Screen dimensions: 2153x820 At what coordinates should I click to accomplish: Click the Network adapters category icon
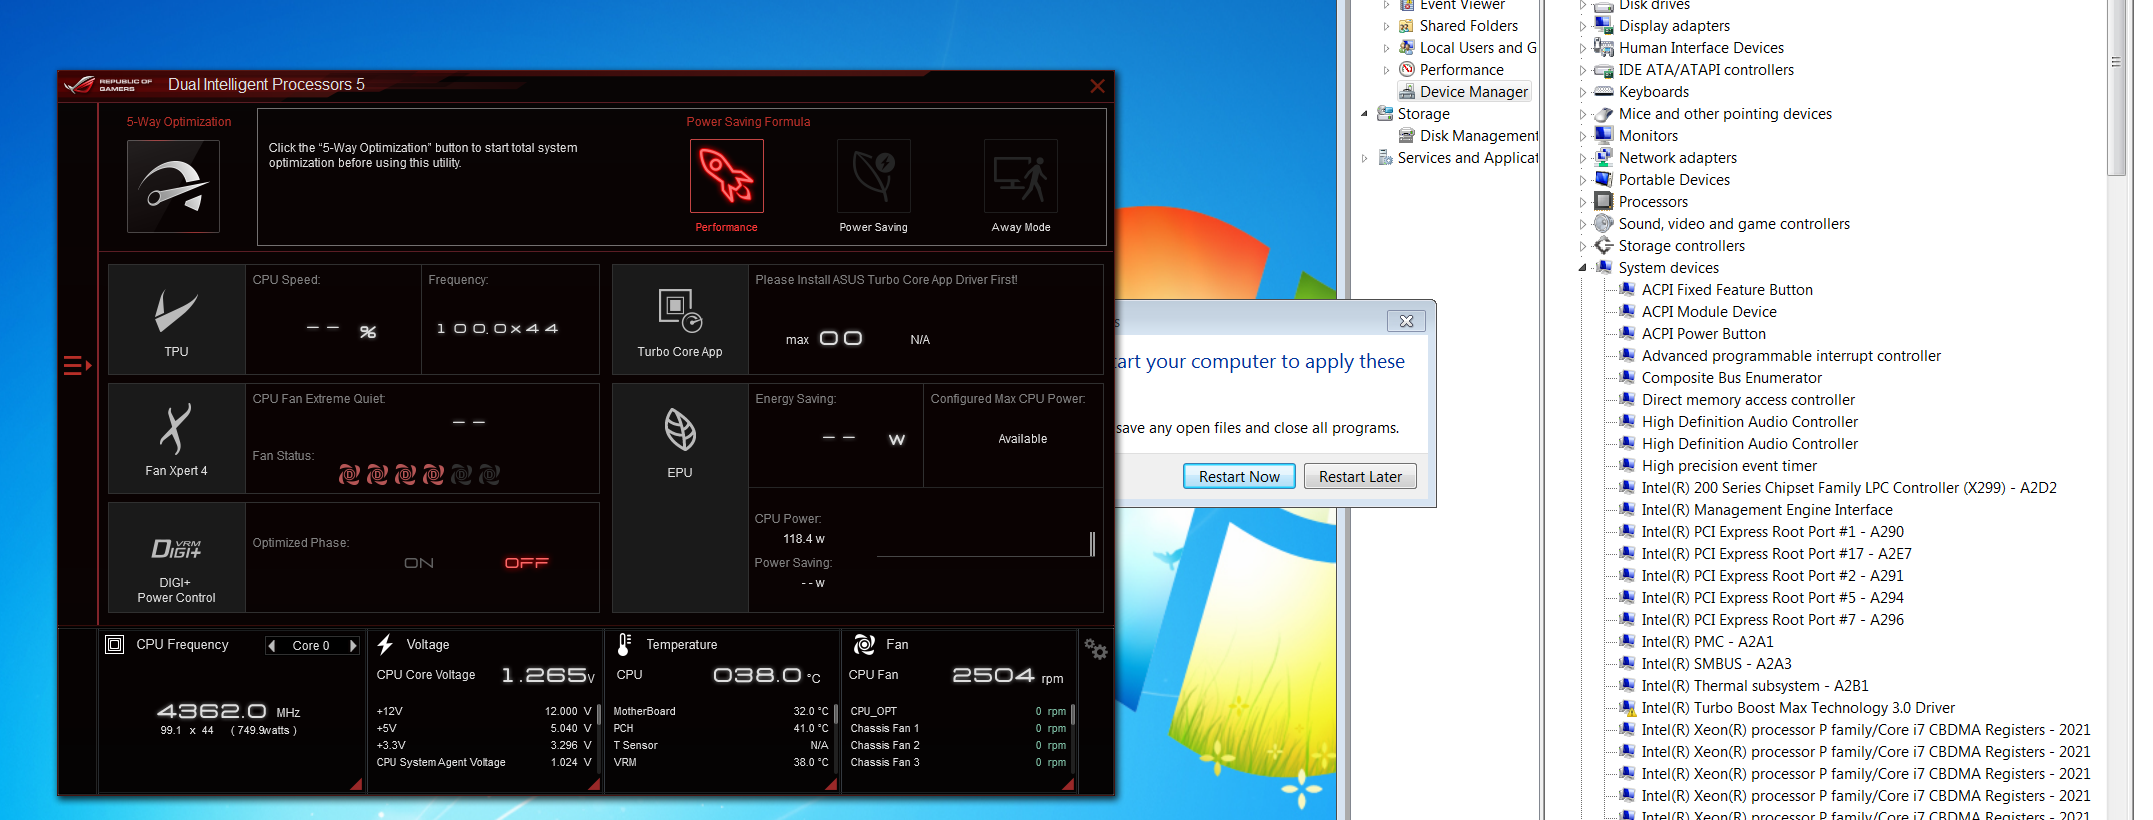tap(1604, 158)
